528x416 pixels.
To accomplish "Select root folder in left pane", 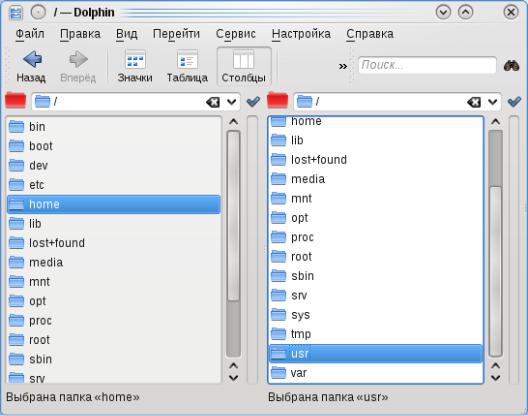I will 114,340.
